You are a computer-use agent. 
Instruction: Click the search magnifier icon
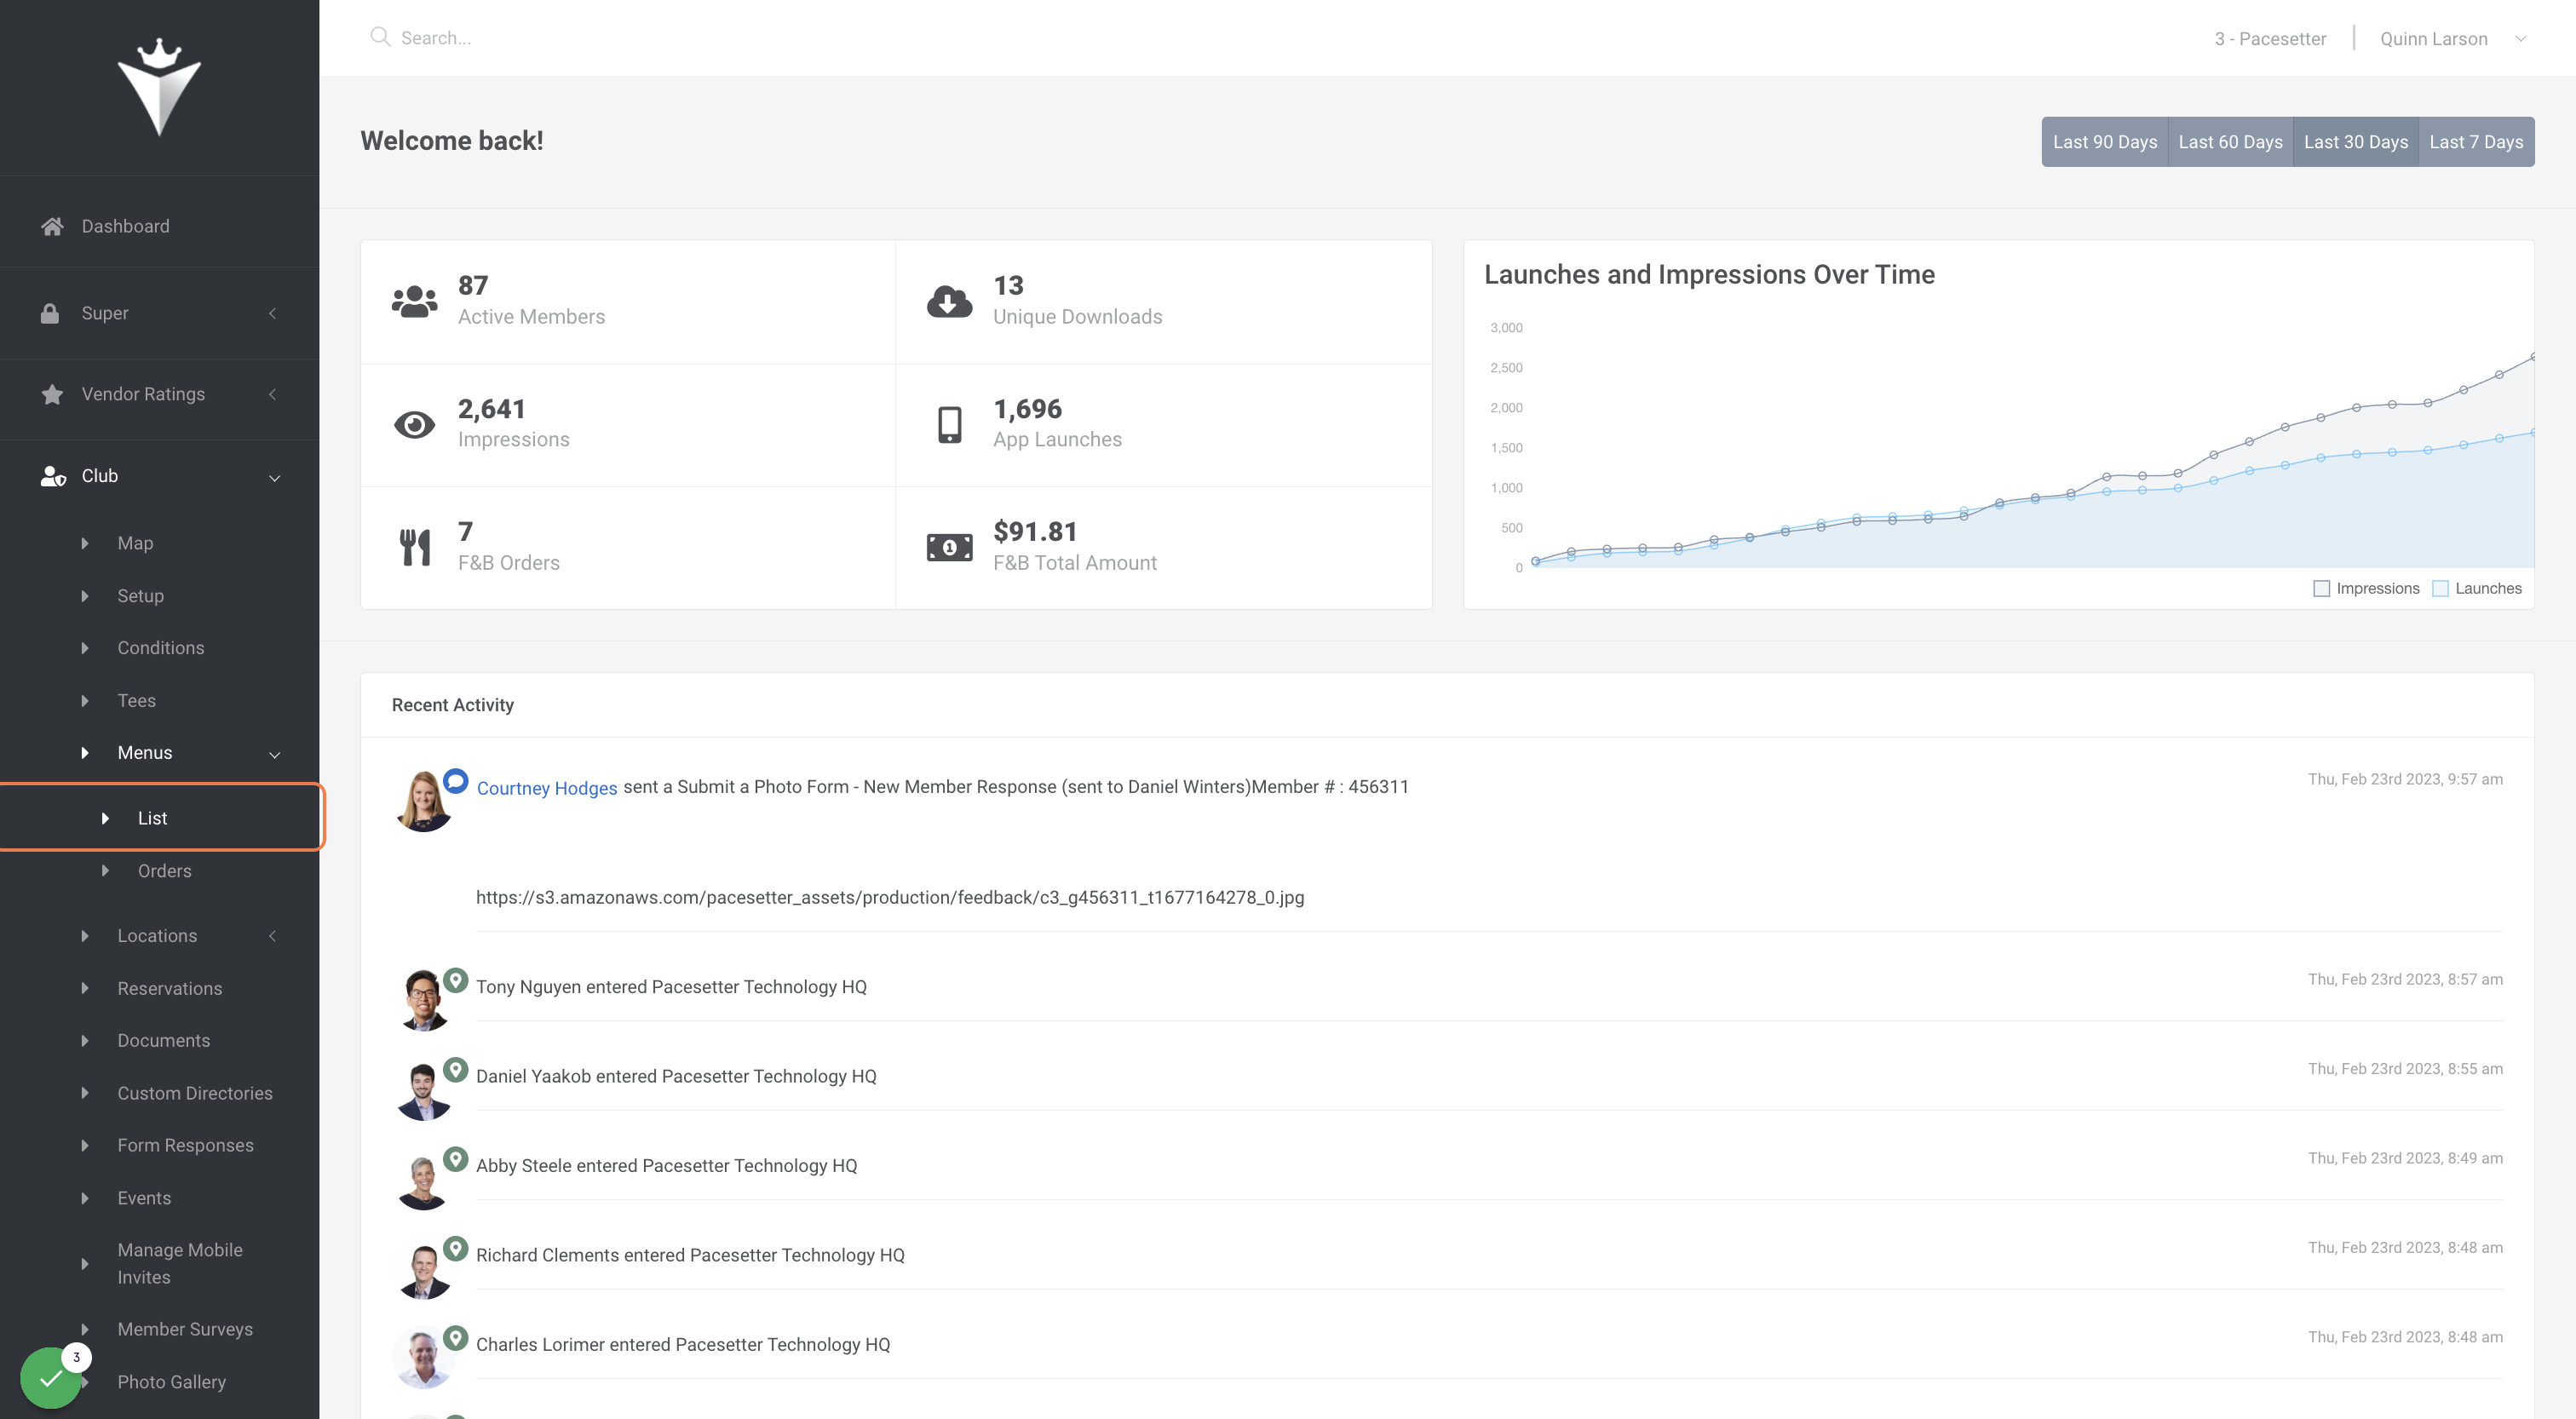pos(380,37)
